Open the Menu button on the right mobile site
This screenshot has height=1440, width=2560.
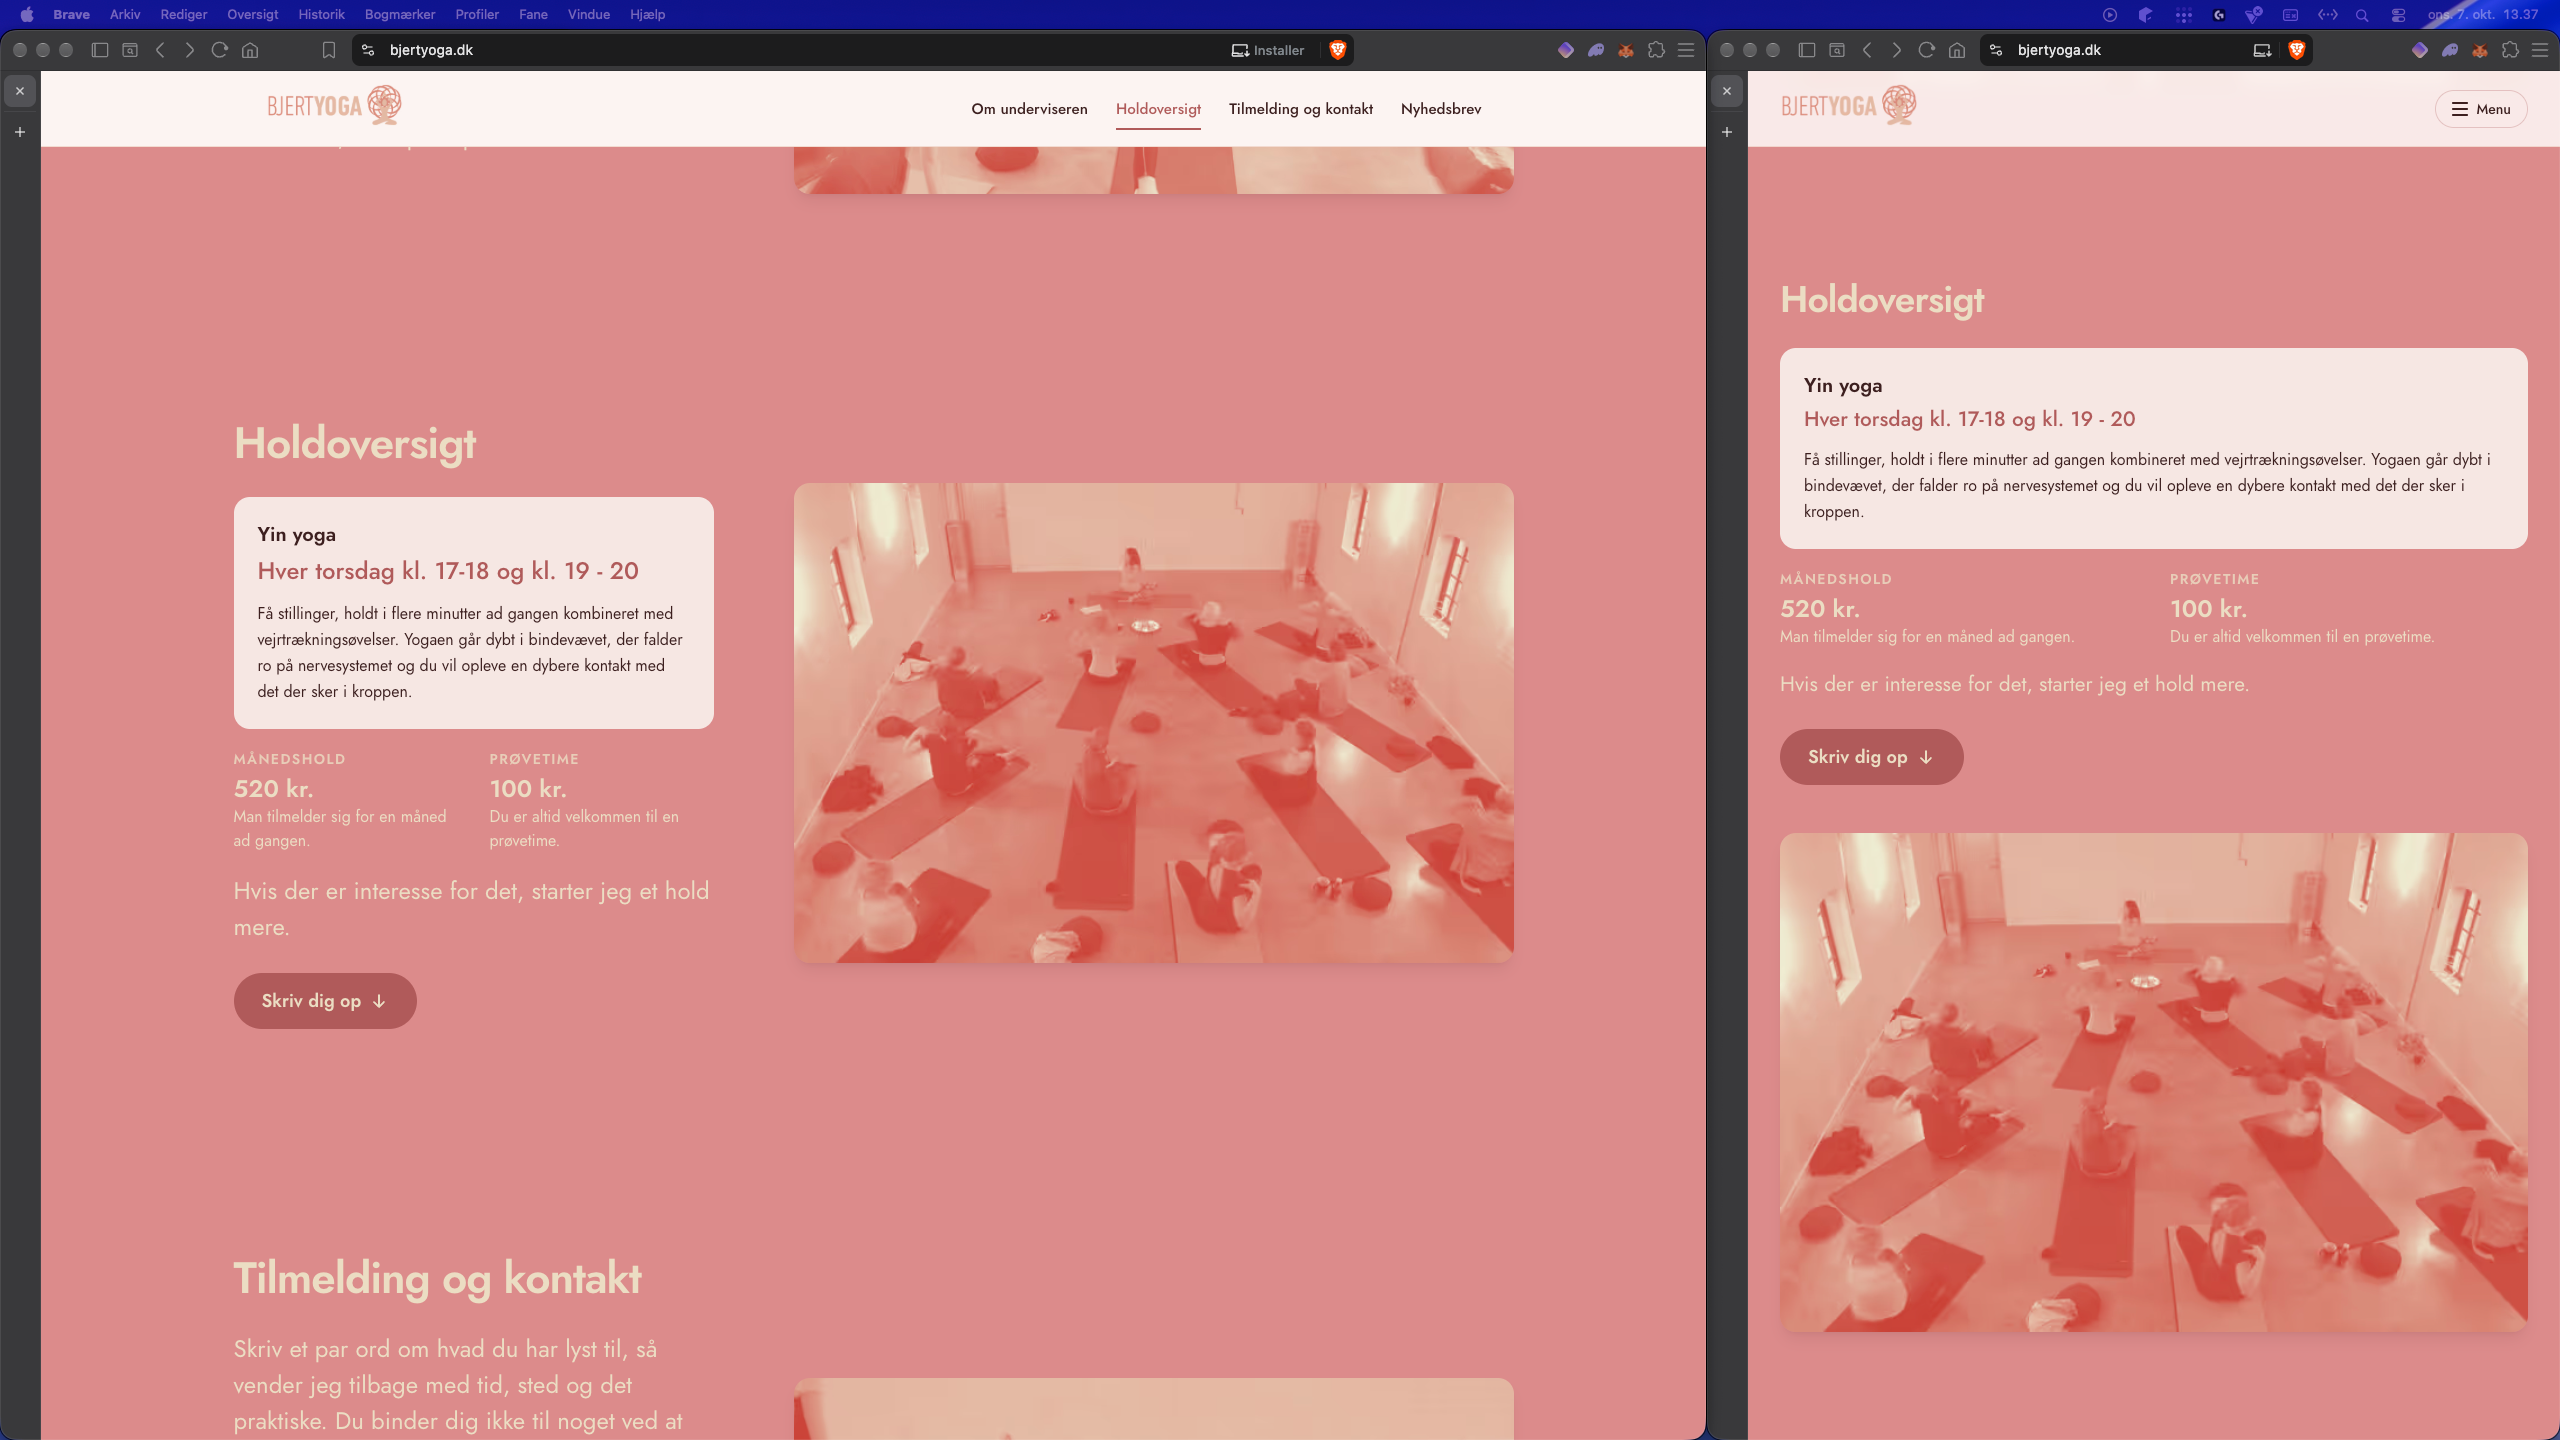coord(2481,109)
